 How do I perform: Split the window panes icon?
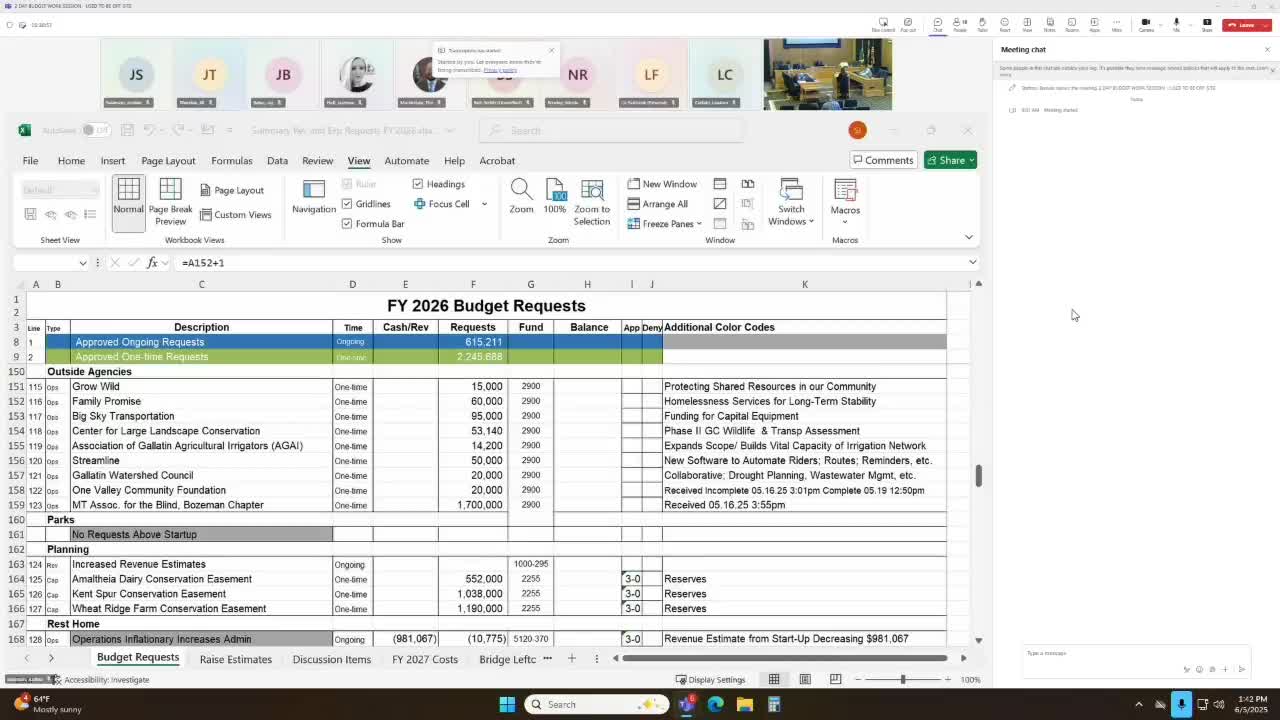[720, 184]
